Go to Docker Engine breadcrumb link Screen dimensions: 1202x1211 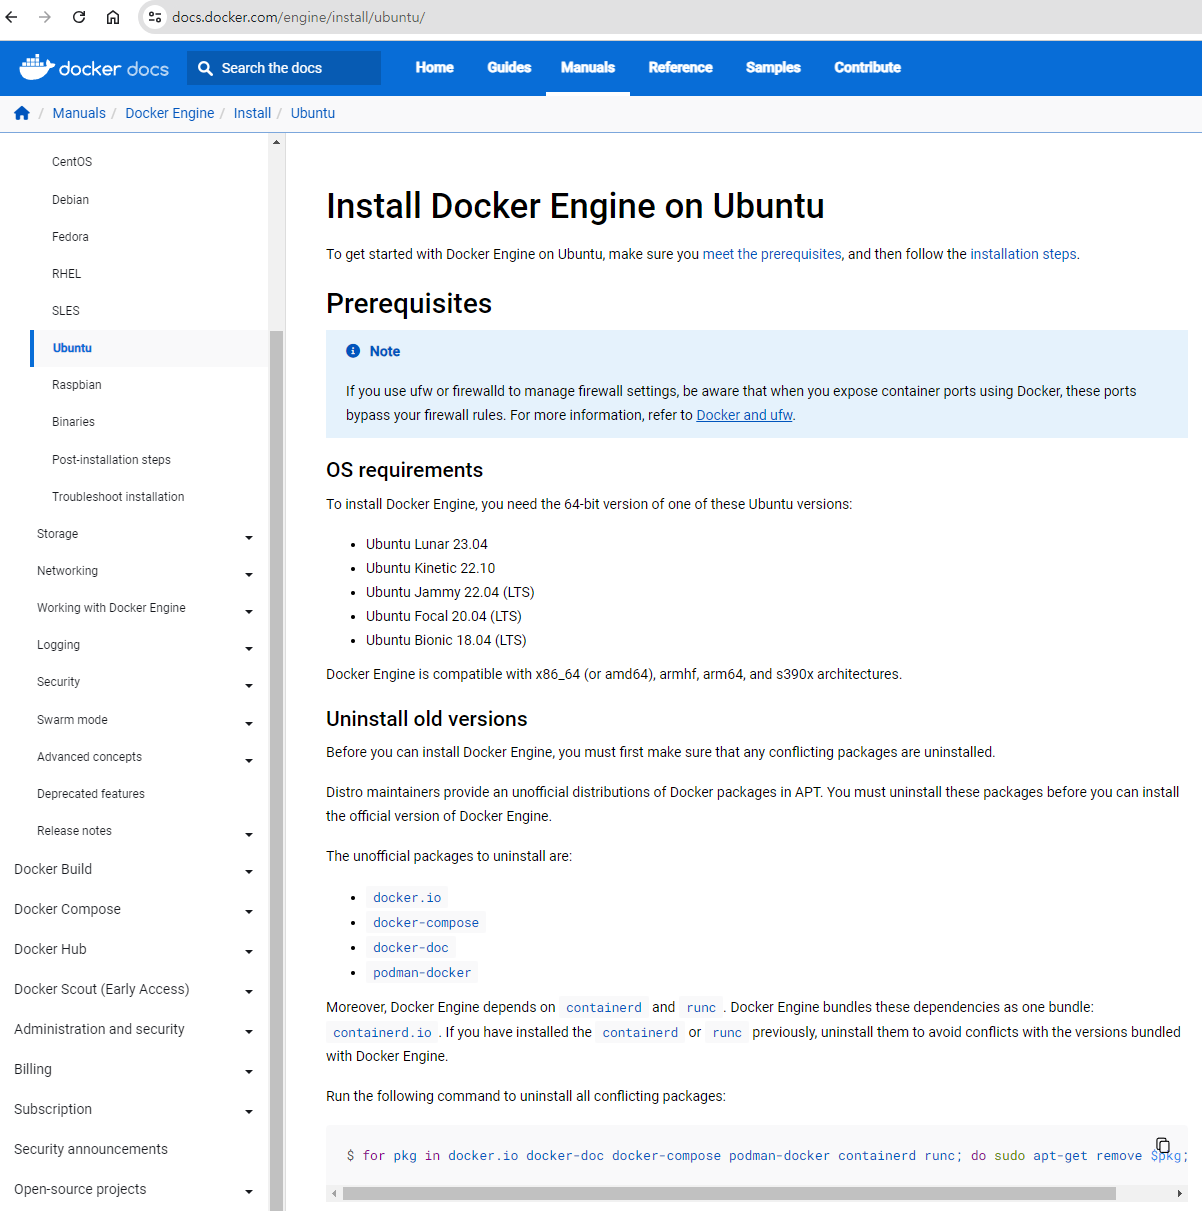(169, 113)
